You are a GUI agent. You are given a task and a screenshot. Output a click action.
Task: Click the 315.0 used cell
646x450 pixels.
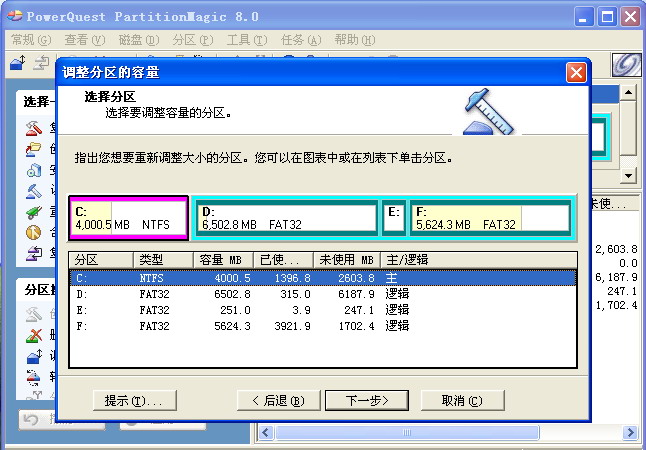(296, 294)
